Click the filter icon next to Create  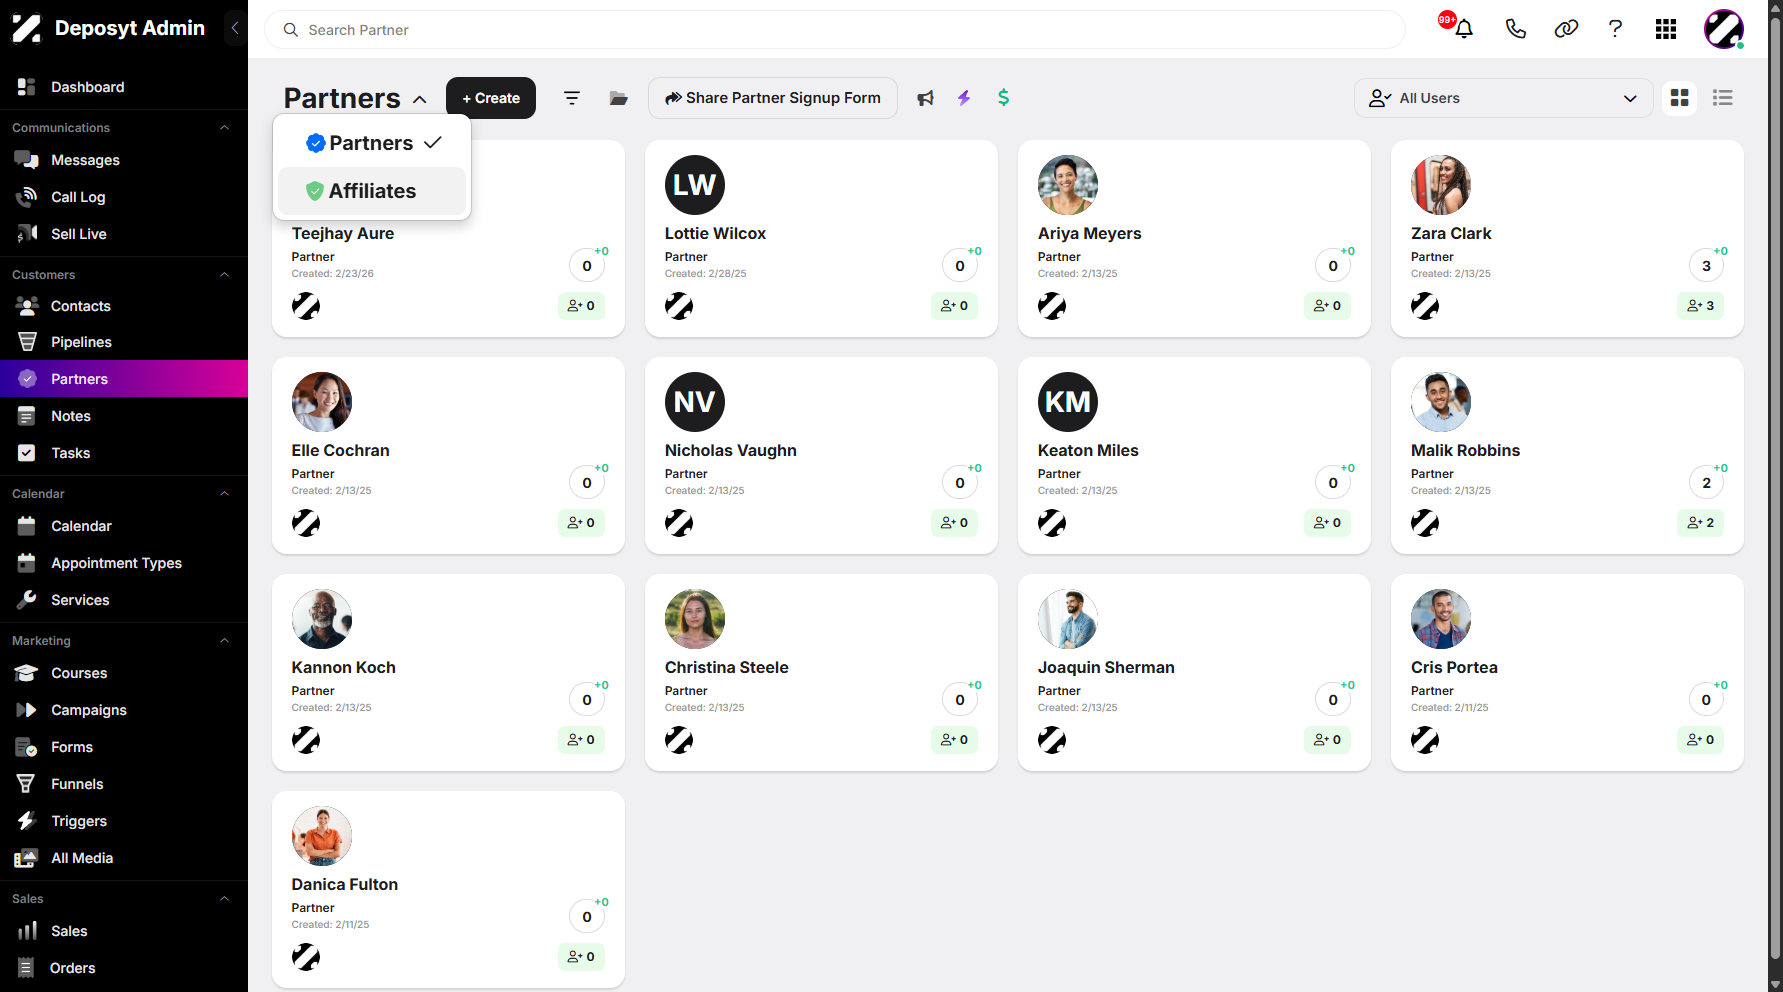[572, 98]
